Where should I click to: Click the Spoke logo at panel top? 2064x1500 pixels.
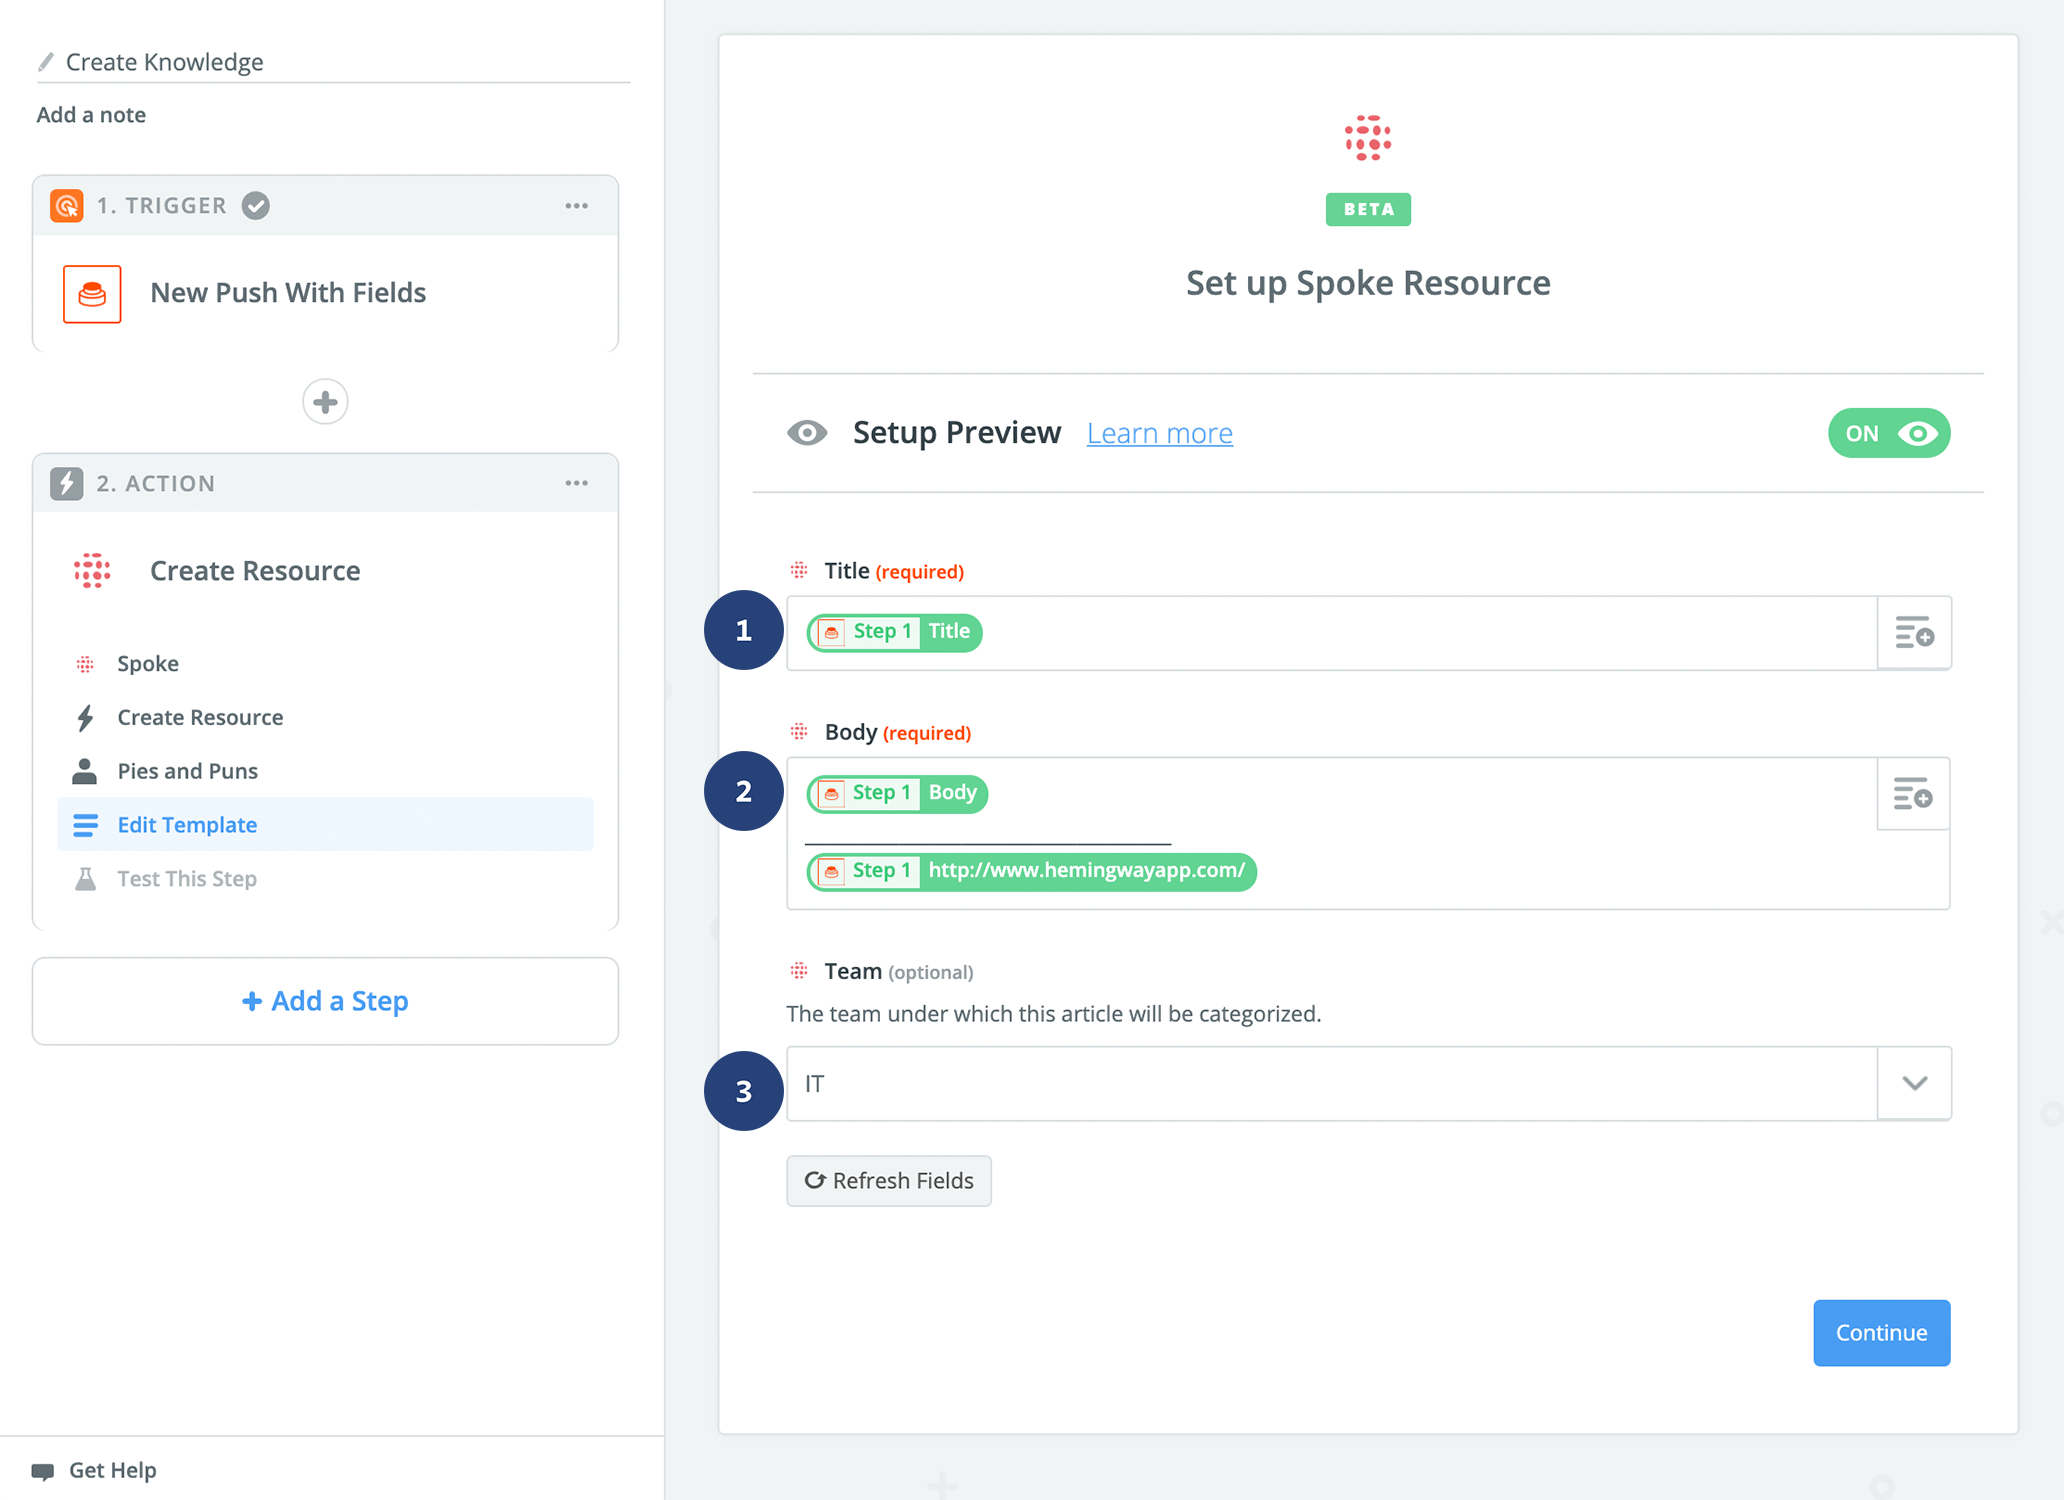[1368, 138]
